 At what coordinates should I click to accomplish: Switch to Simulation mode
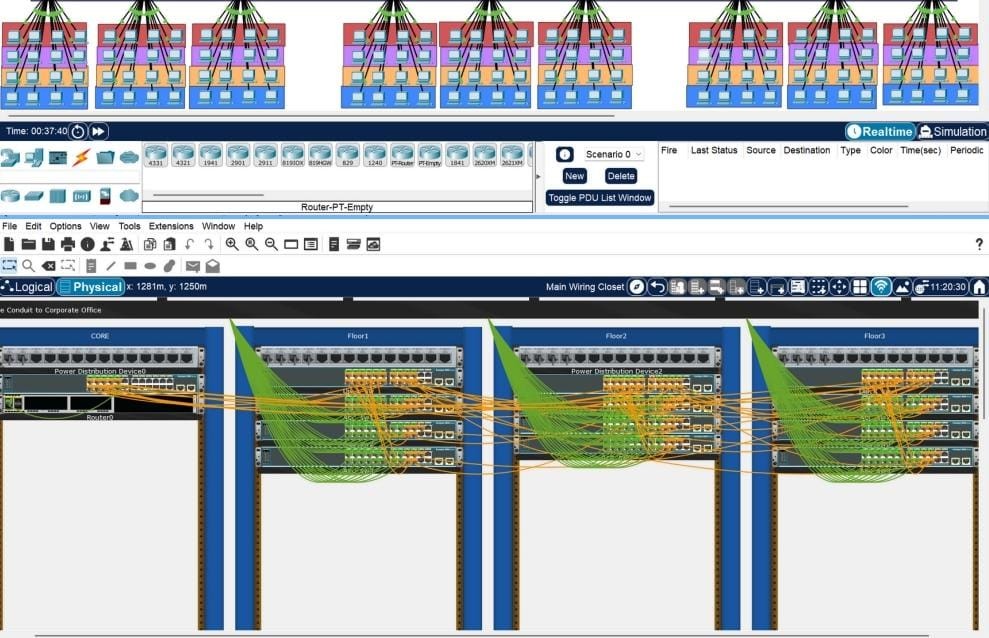952,132
